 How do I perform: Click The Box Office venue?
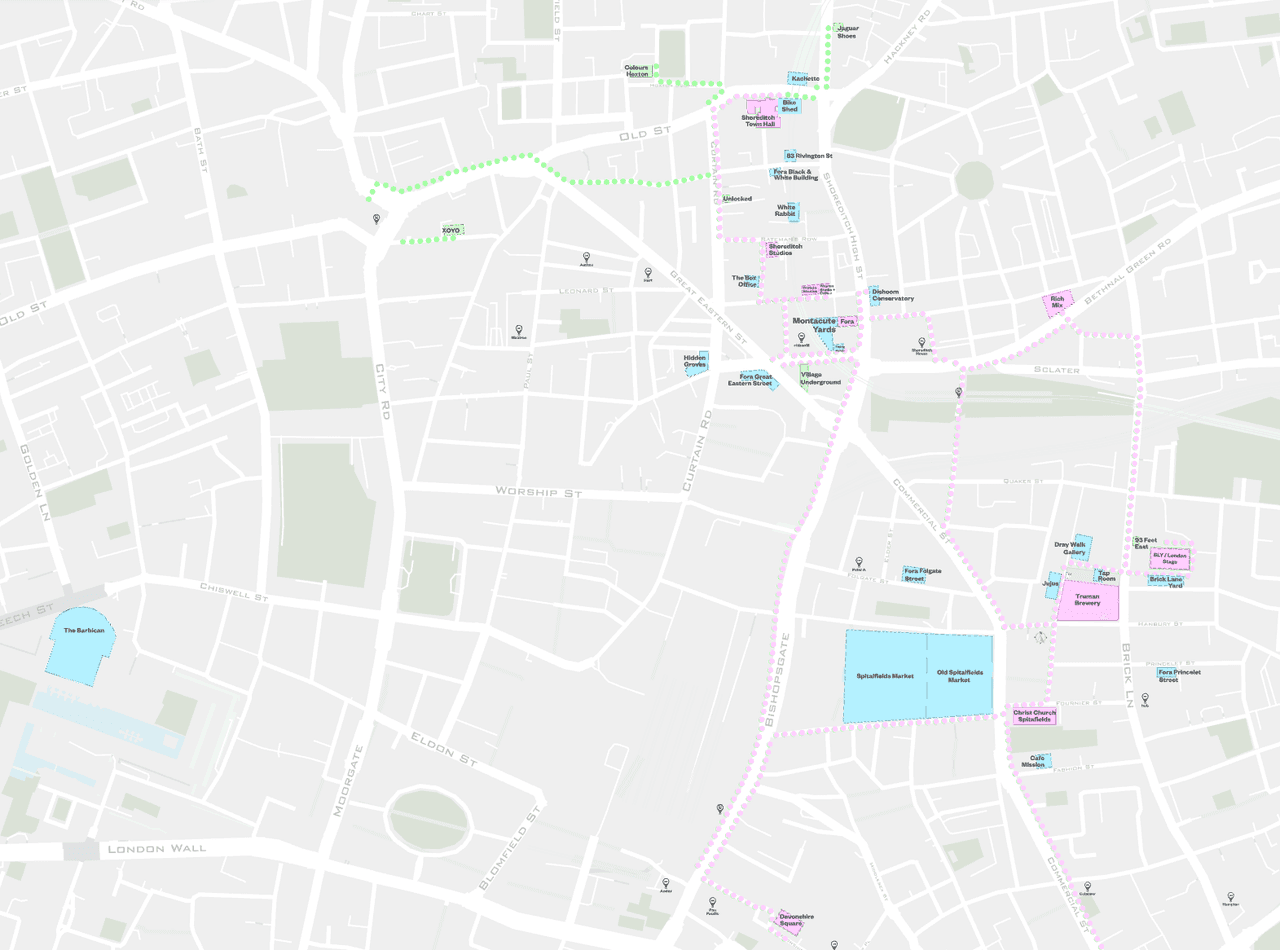point(745,281)
